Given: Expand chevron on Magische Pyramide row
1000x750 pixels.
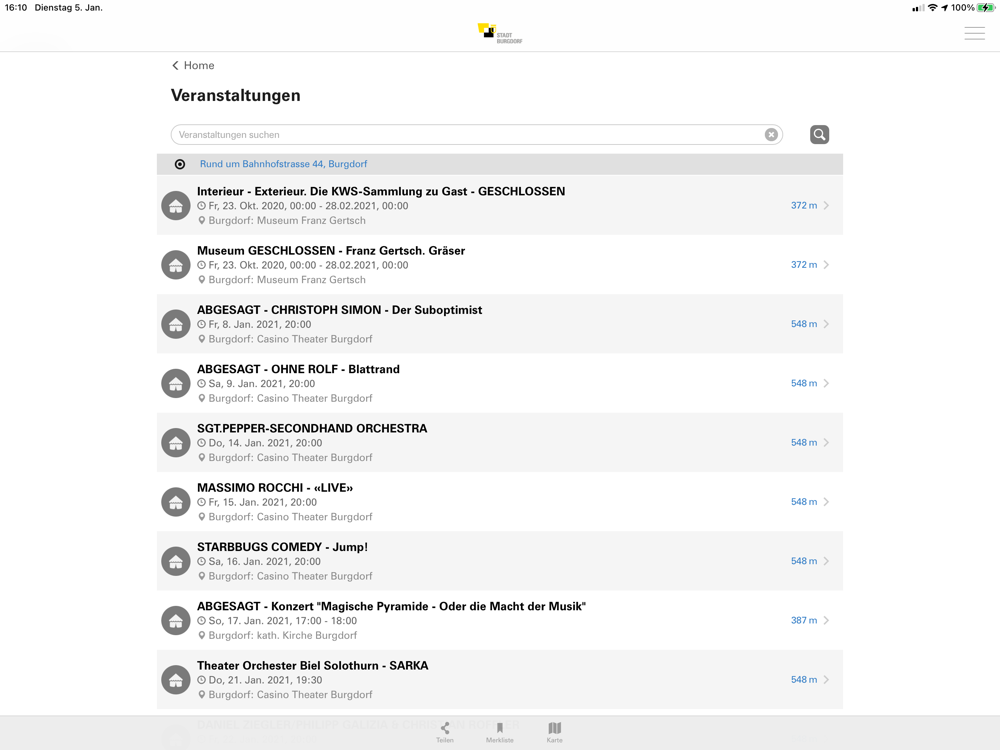Looking at the screenshot, I should click(x=827, y=621).
